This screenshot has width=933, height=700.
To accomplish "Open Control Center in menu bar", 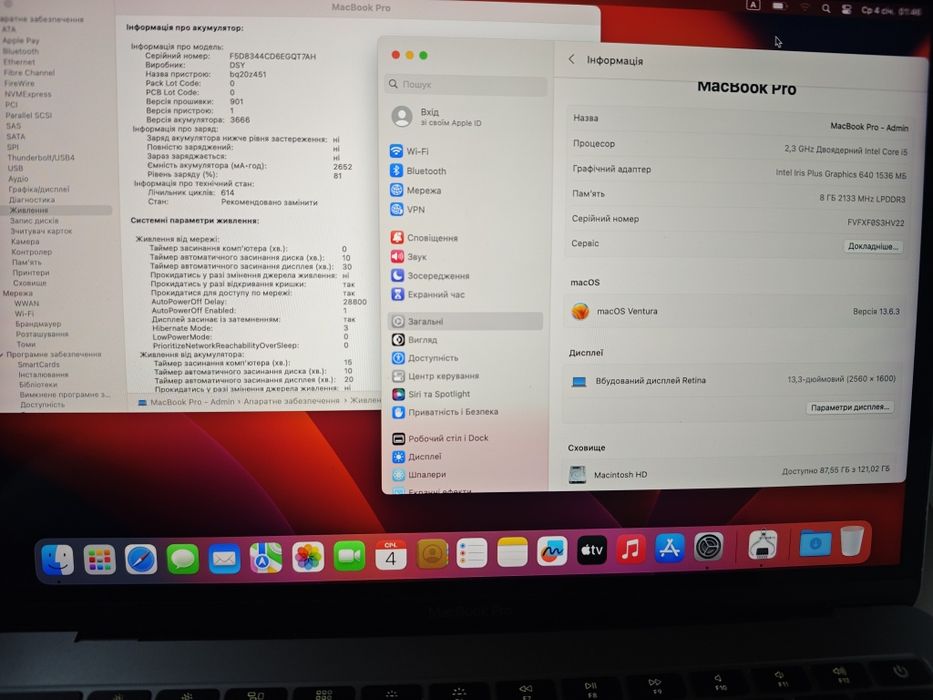I will [846, 9].
